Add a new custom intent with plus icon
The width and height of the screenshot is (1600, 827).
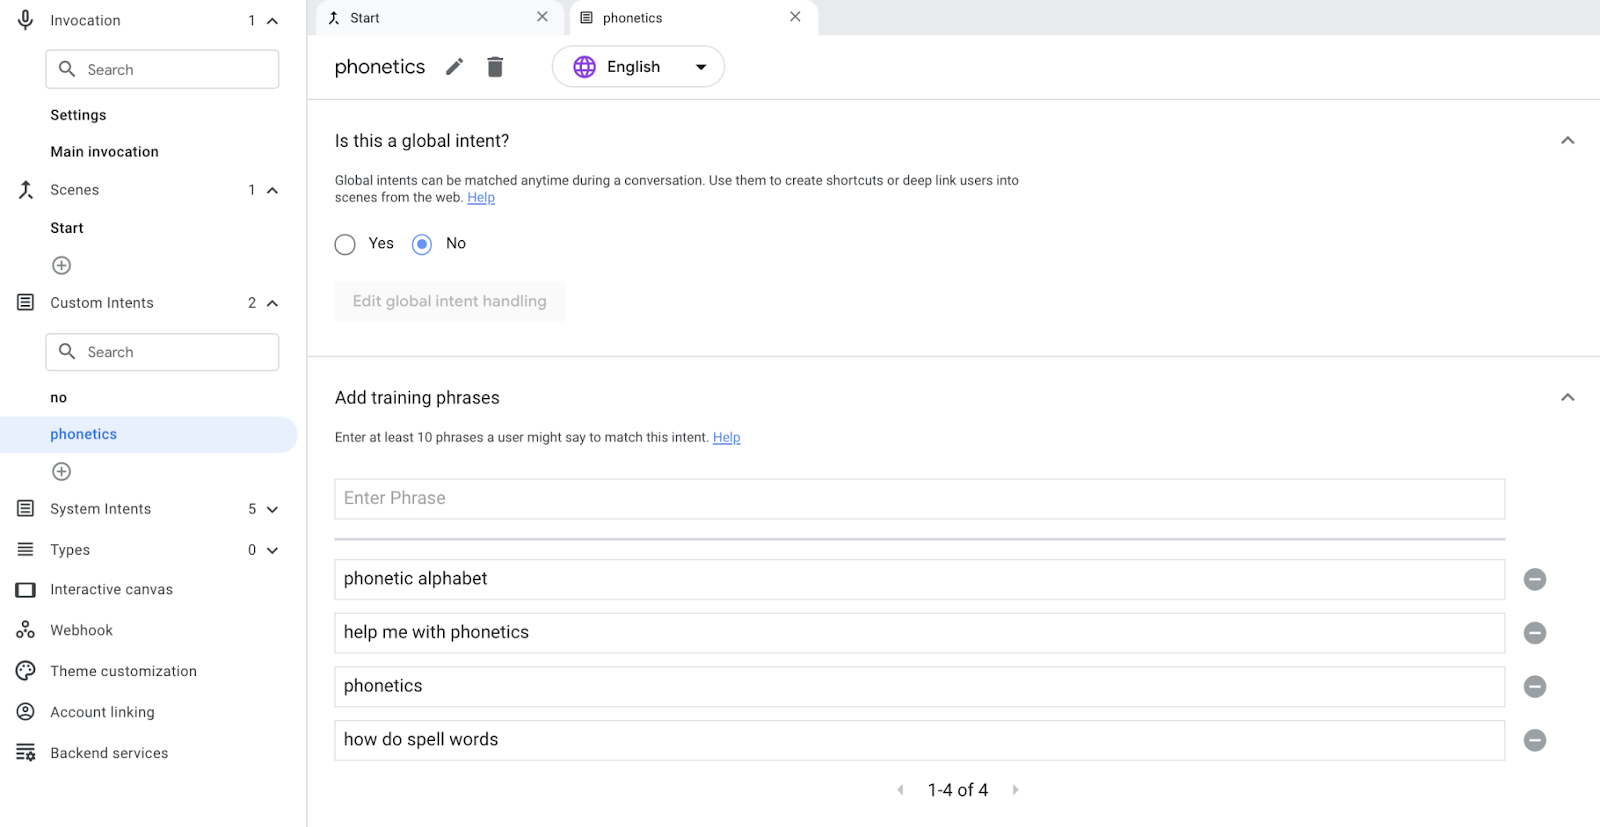pyautogui.click(x=62, y=472)
